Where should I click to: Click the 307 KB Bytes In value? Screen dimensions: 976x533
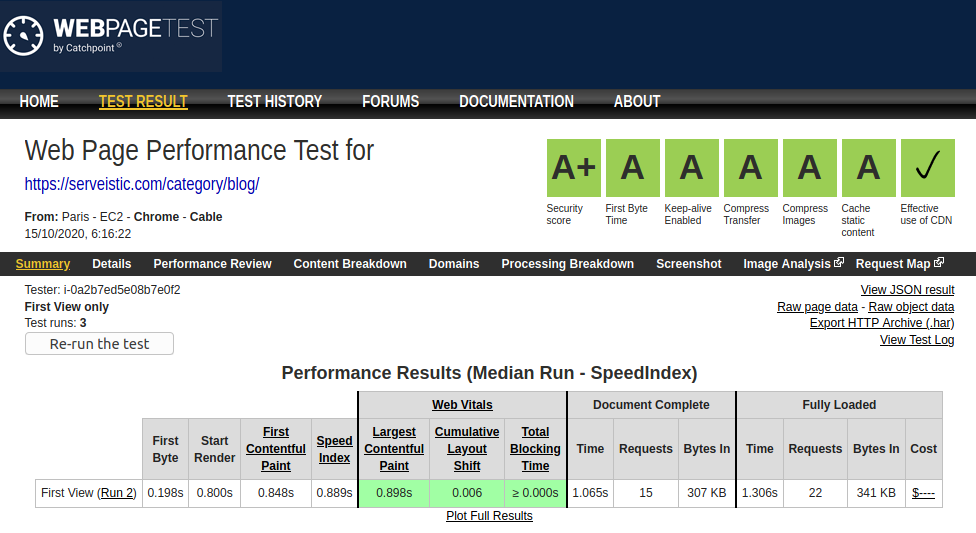click(706, 493)
